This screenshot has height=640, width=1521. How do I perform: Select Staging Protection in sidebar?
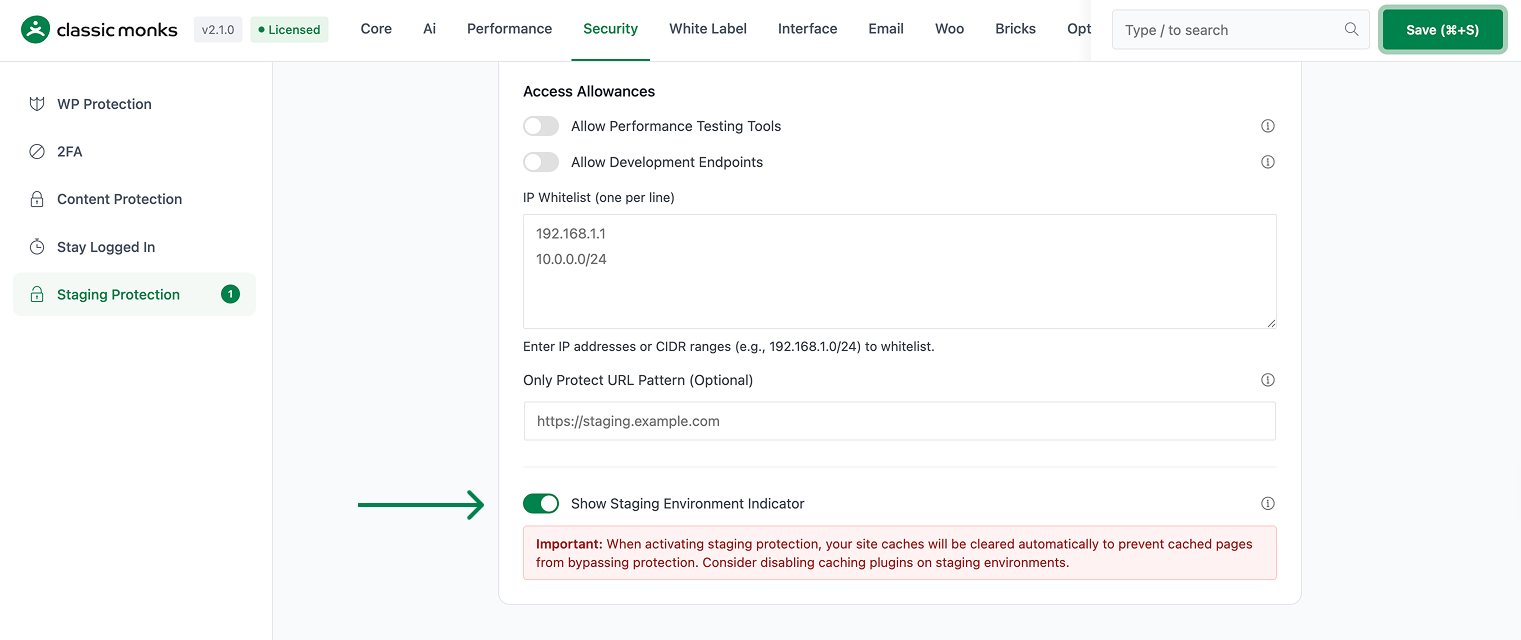(134, 294)
